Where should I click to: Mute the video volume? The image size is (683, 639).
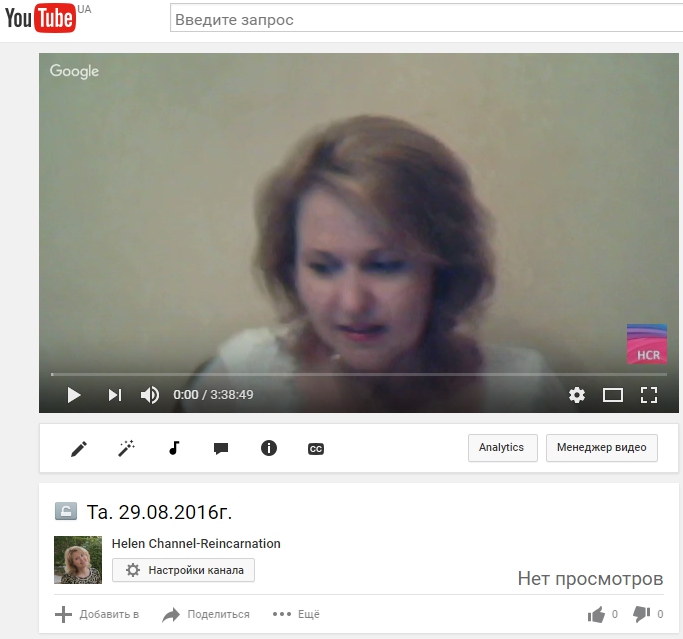pyautogui.click(x=150, y=395)
